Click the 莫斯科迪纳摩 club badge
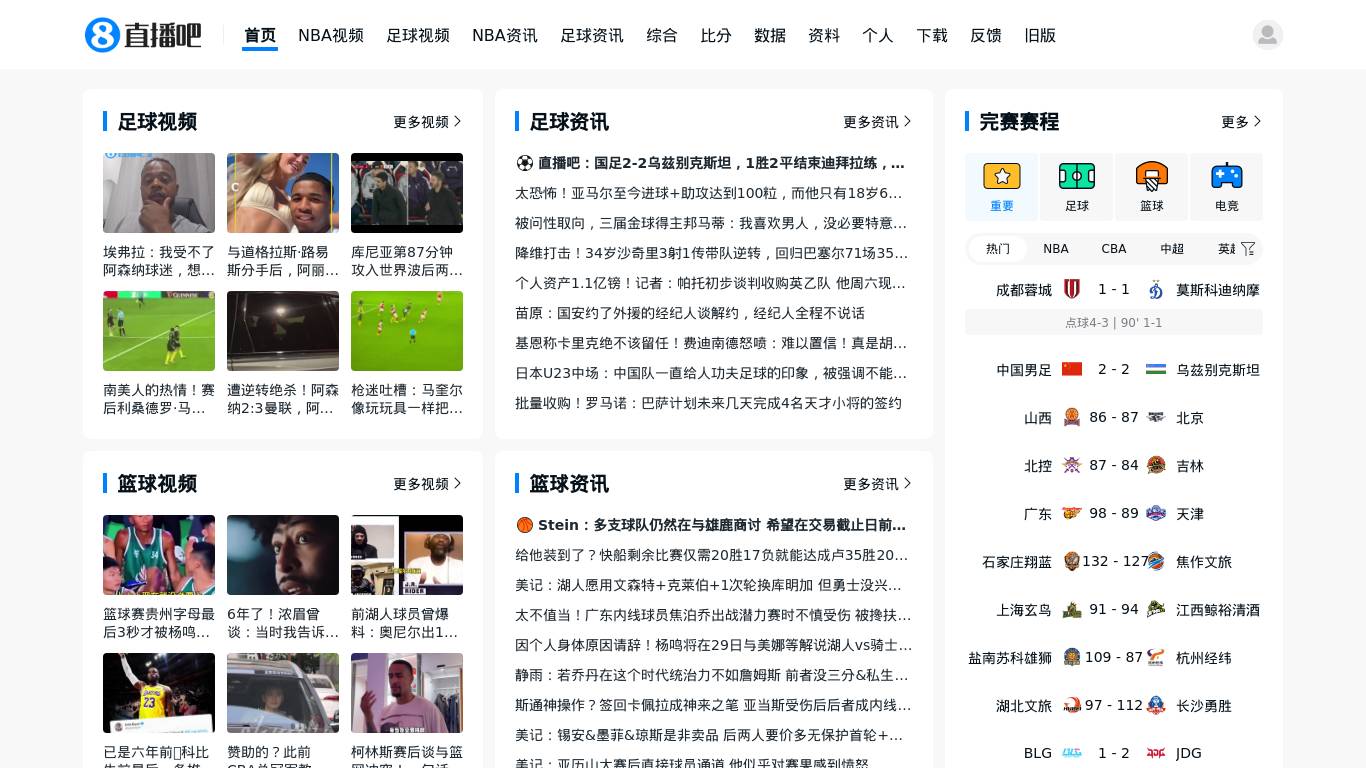1366x768 pixels. [1156, 289]
